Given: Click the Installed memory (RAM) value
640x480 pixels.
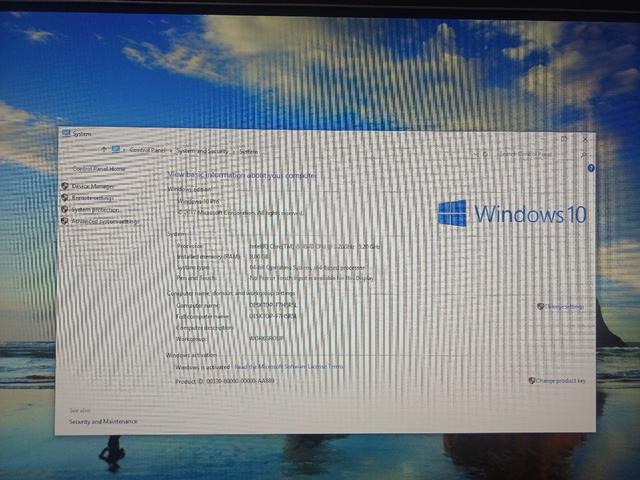Looking at the screenshot, I should (x=259, y=257).
